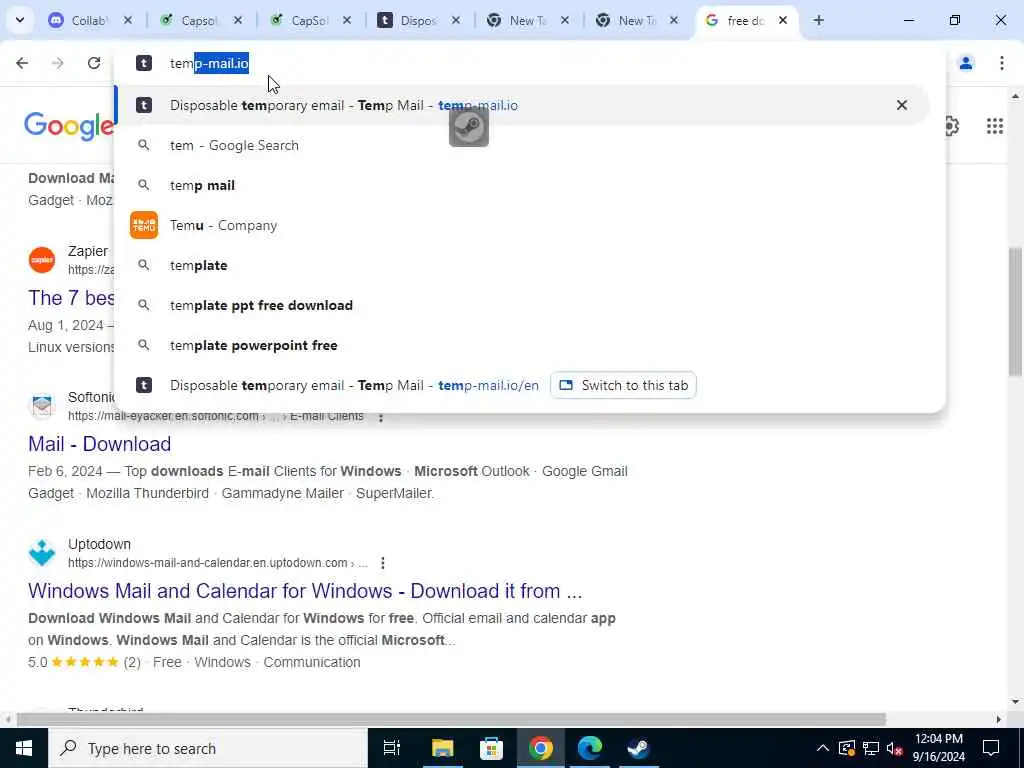Viewport: 1024px width, 768px height.
Task: Choose 'template ppt free download' suggestion
Action: (522, 306)
